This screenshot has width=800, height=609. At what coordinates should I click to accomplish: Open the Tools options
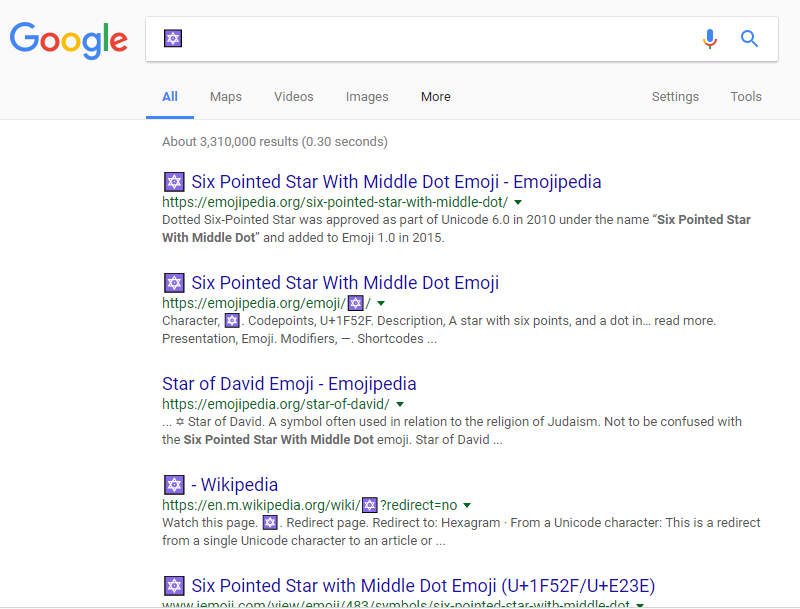point(746,97)
